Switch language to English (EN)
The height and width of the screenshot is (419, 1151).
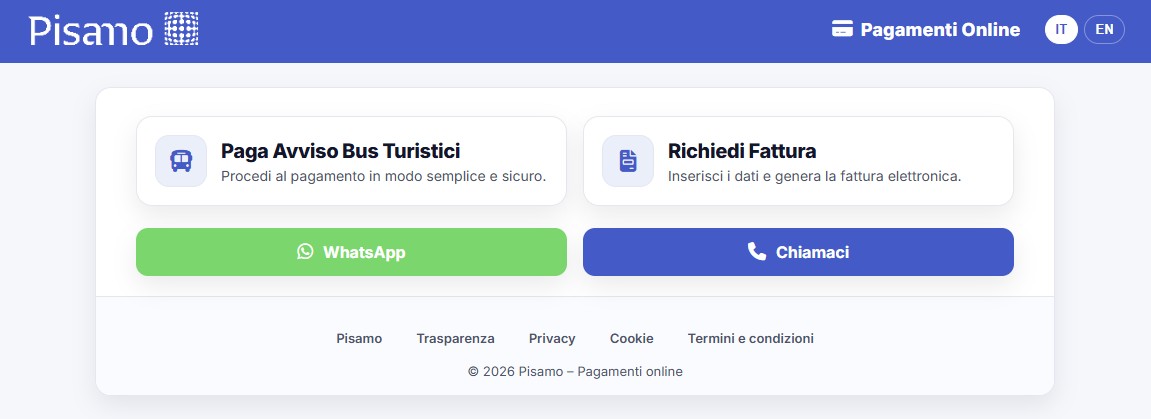1104,30
